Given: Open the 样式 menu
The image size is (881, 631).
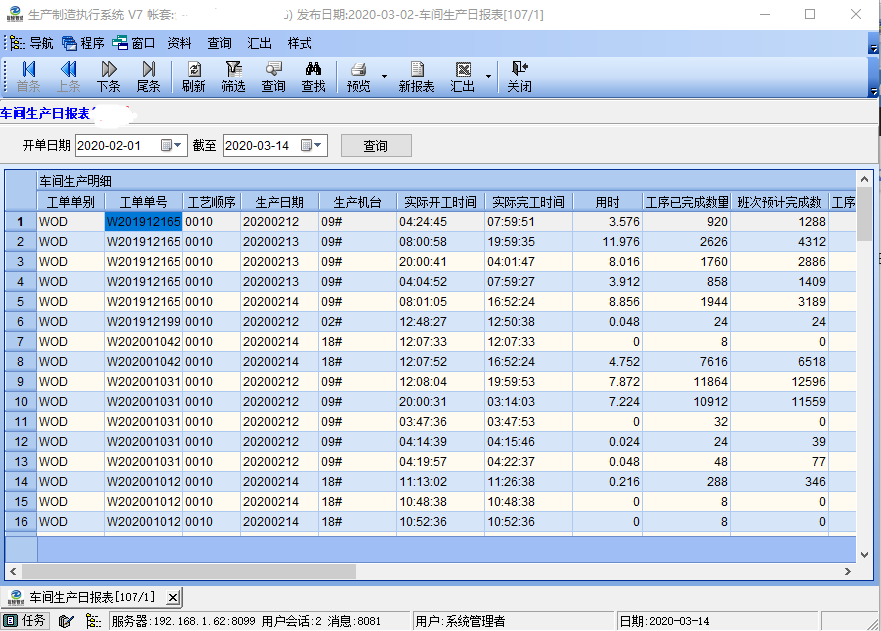Looking at the screenshot, I should tap(299, 43).
